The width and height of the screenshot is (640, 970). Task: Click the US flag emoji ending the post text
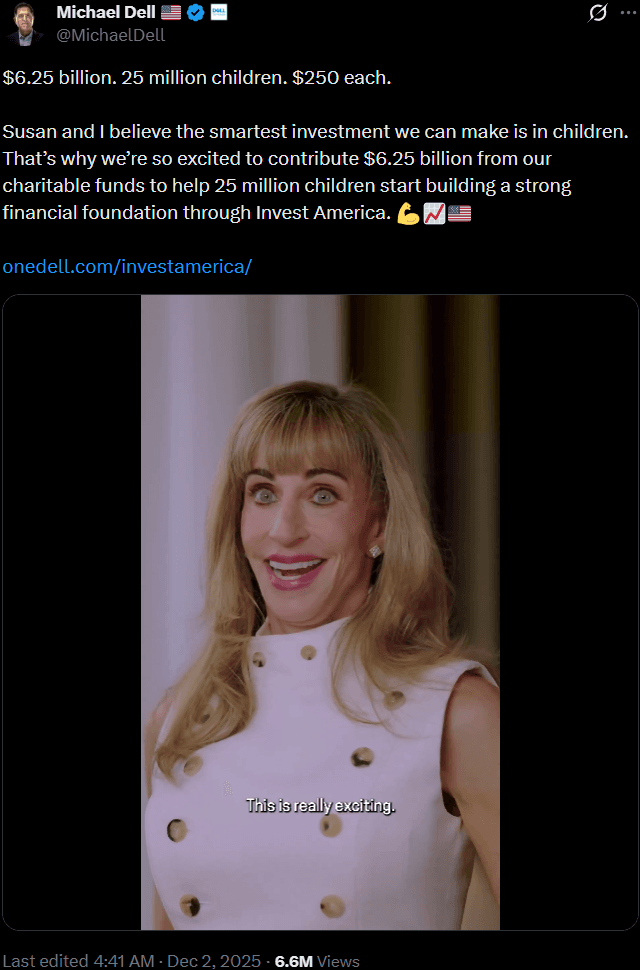459,212
